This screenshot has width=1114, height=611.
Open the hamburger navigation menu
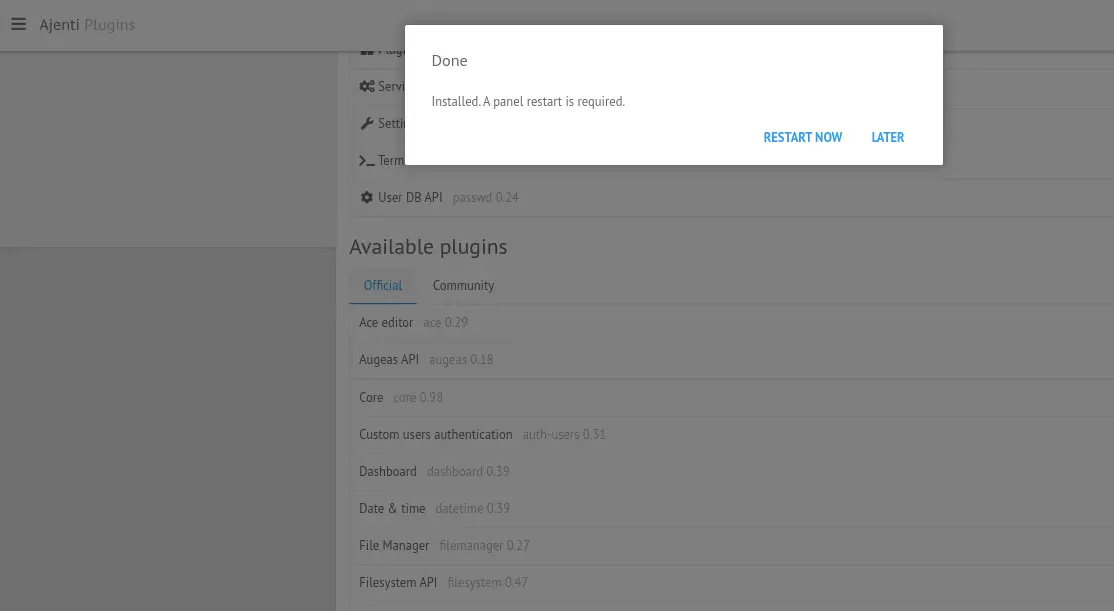point(18,25)
